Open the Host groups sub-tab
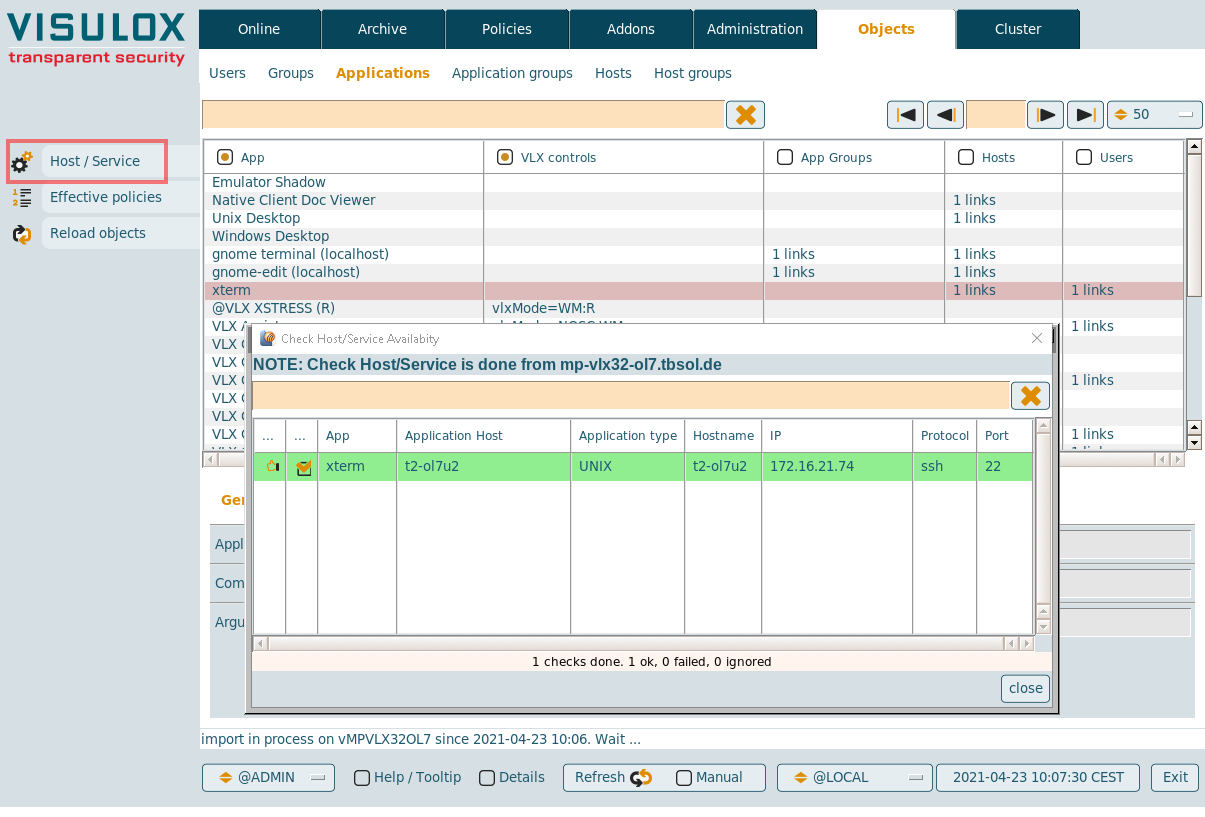 click(x=692, y=73)
